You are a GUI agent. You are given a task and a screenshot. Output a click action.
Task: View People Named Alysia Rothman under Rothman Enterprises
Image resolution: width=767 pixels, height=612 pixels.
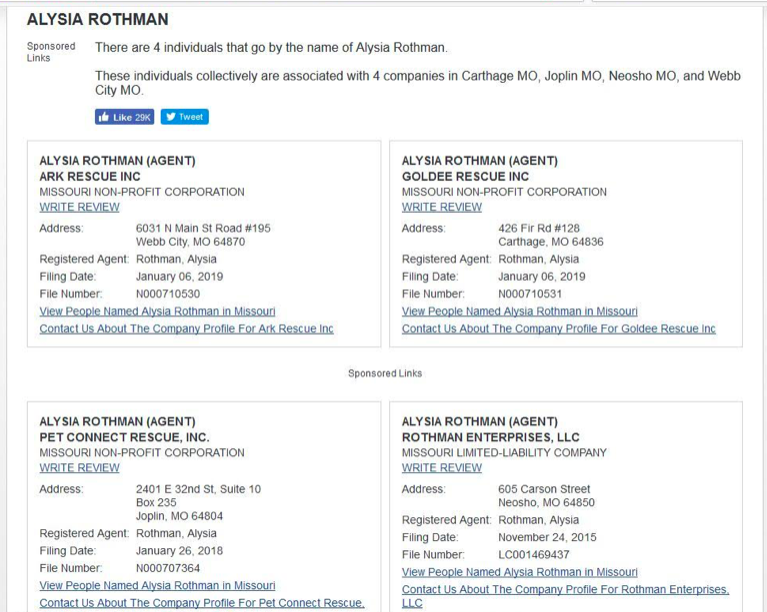(x=519, y=572)
